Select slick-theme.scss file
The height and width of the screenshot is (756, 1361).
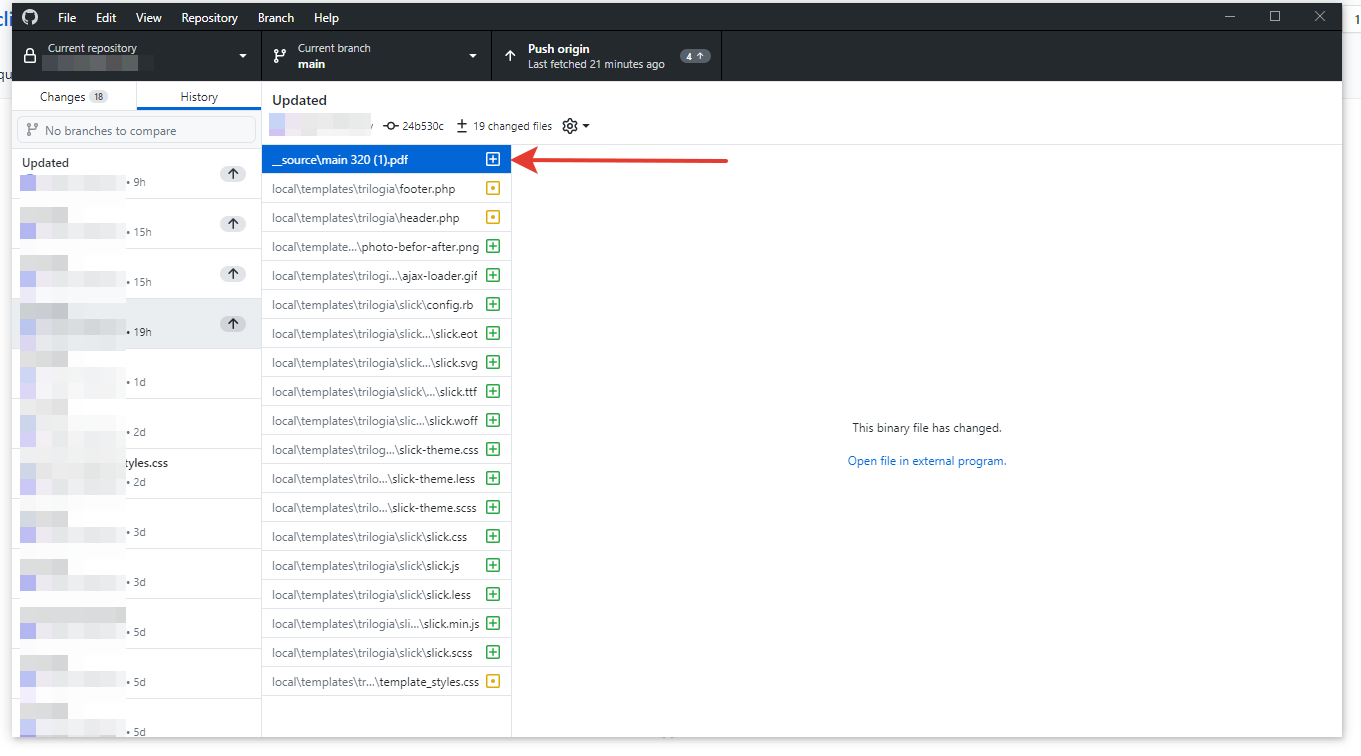click(387, 507)
